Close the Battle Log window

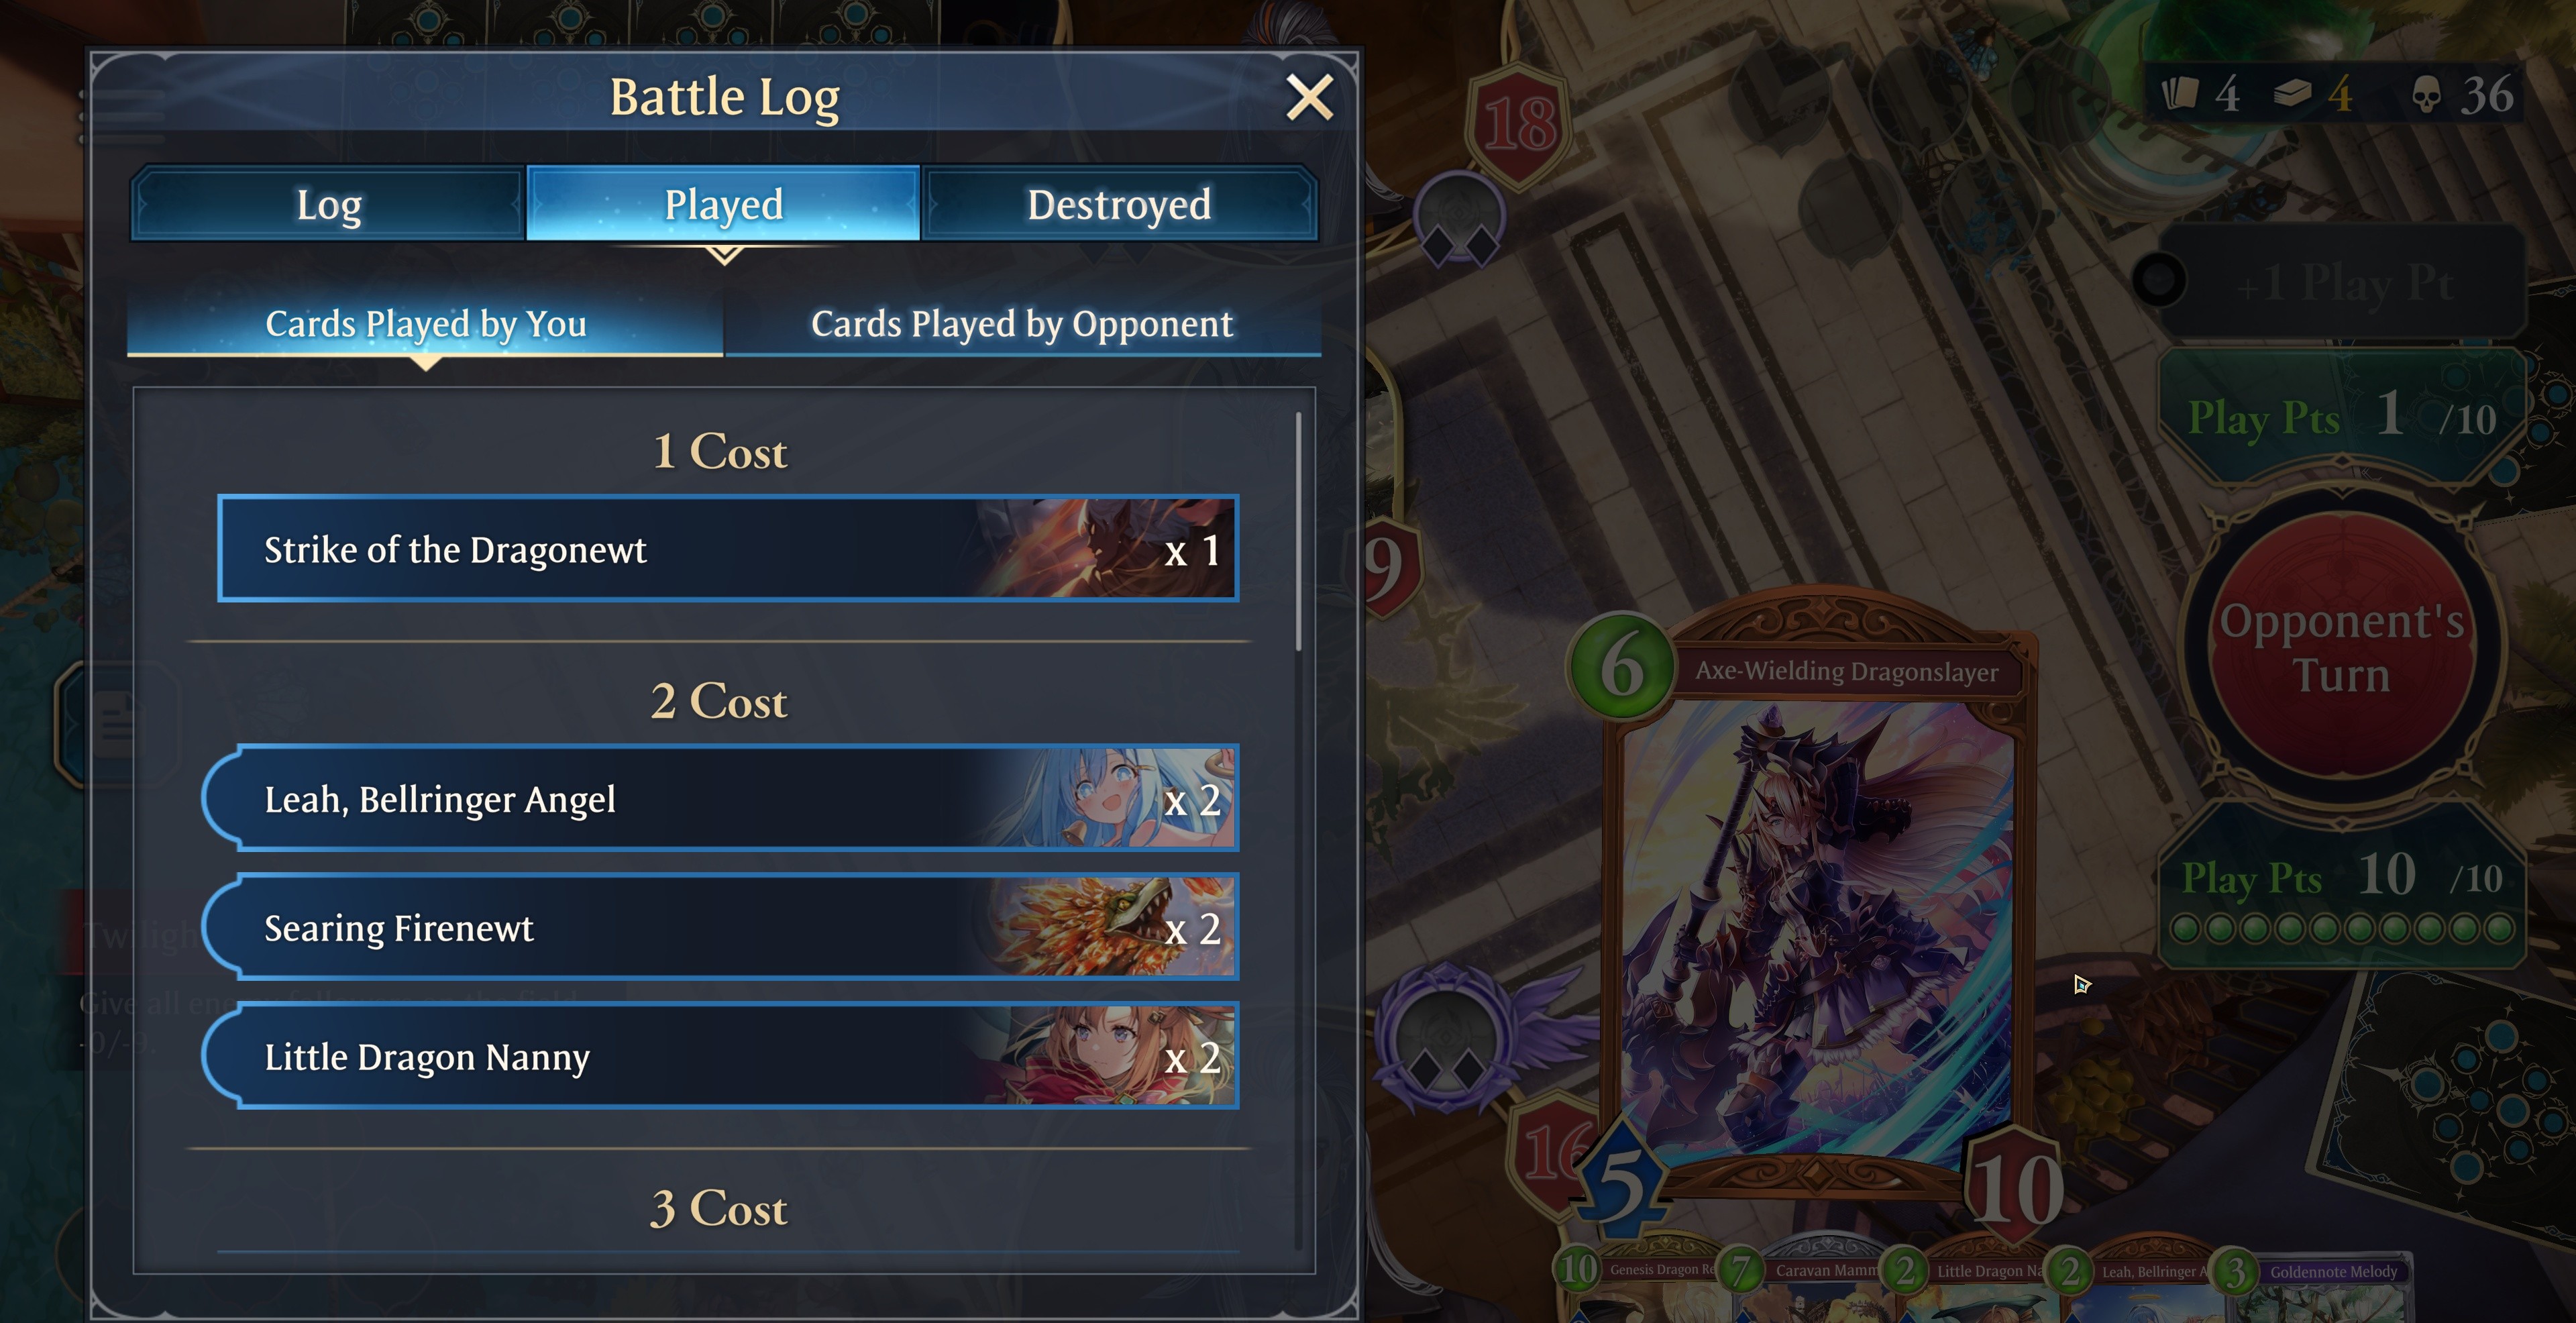pyautogui.click(x=1309, y=98)
